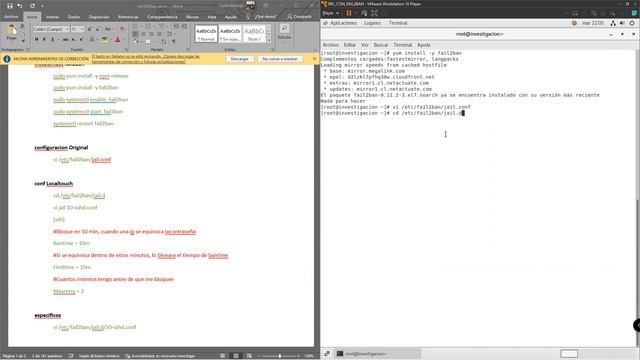Cut selection with scissors icon
The image size is (640, 360).
point(22,27)
